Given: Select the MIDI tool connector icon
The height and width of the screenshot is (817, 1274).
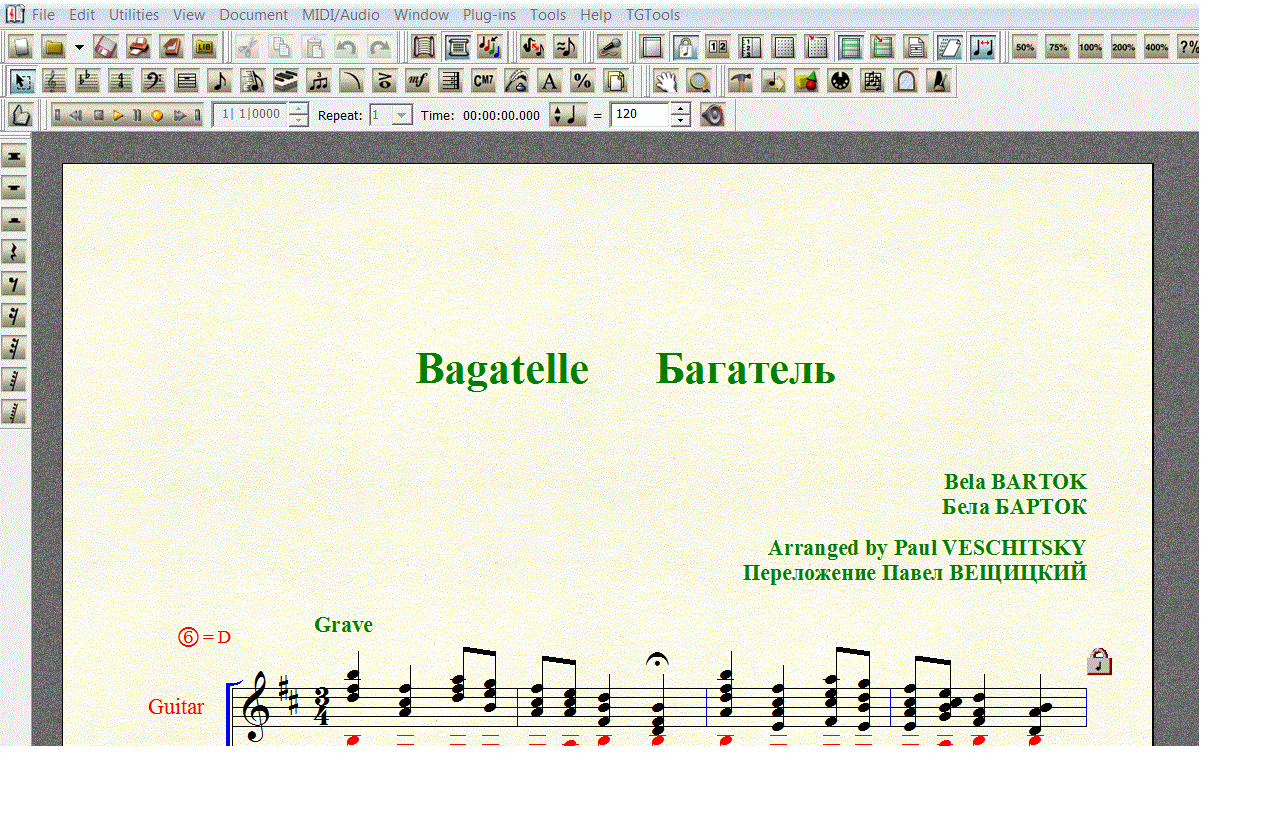Looking at the screenshot, I should pos(840,81).
